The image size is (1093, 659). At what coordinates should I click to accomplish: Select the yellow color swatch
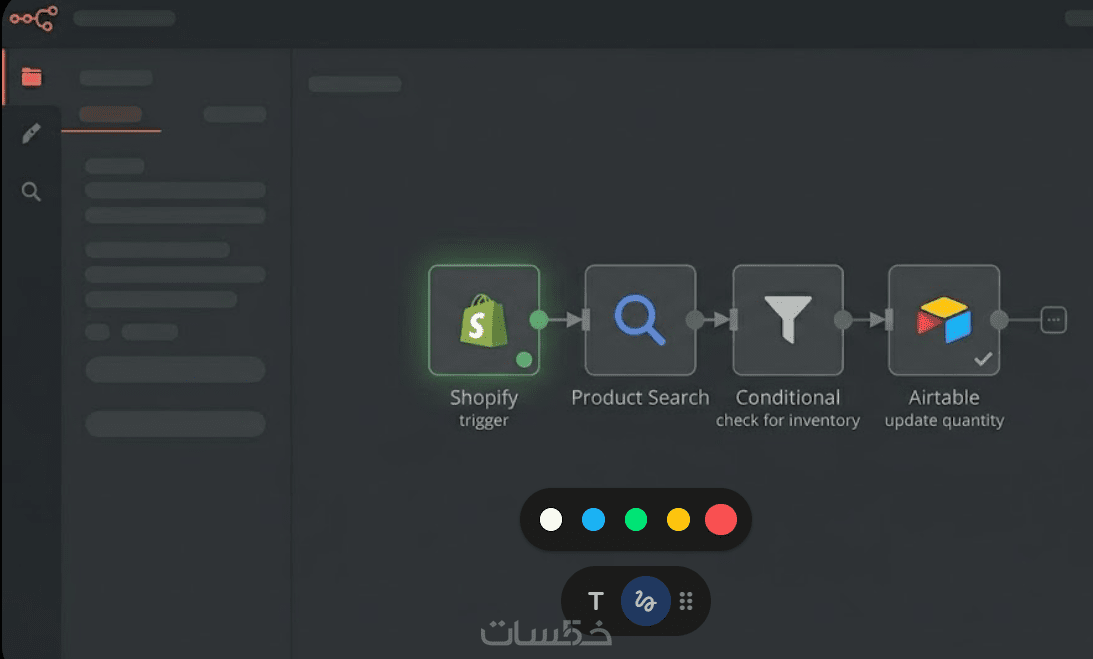pos(679,520)
